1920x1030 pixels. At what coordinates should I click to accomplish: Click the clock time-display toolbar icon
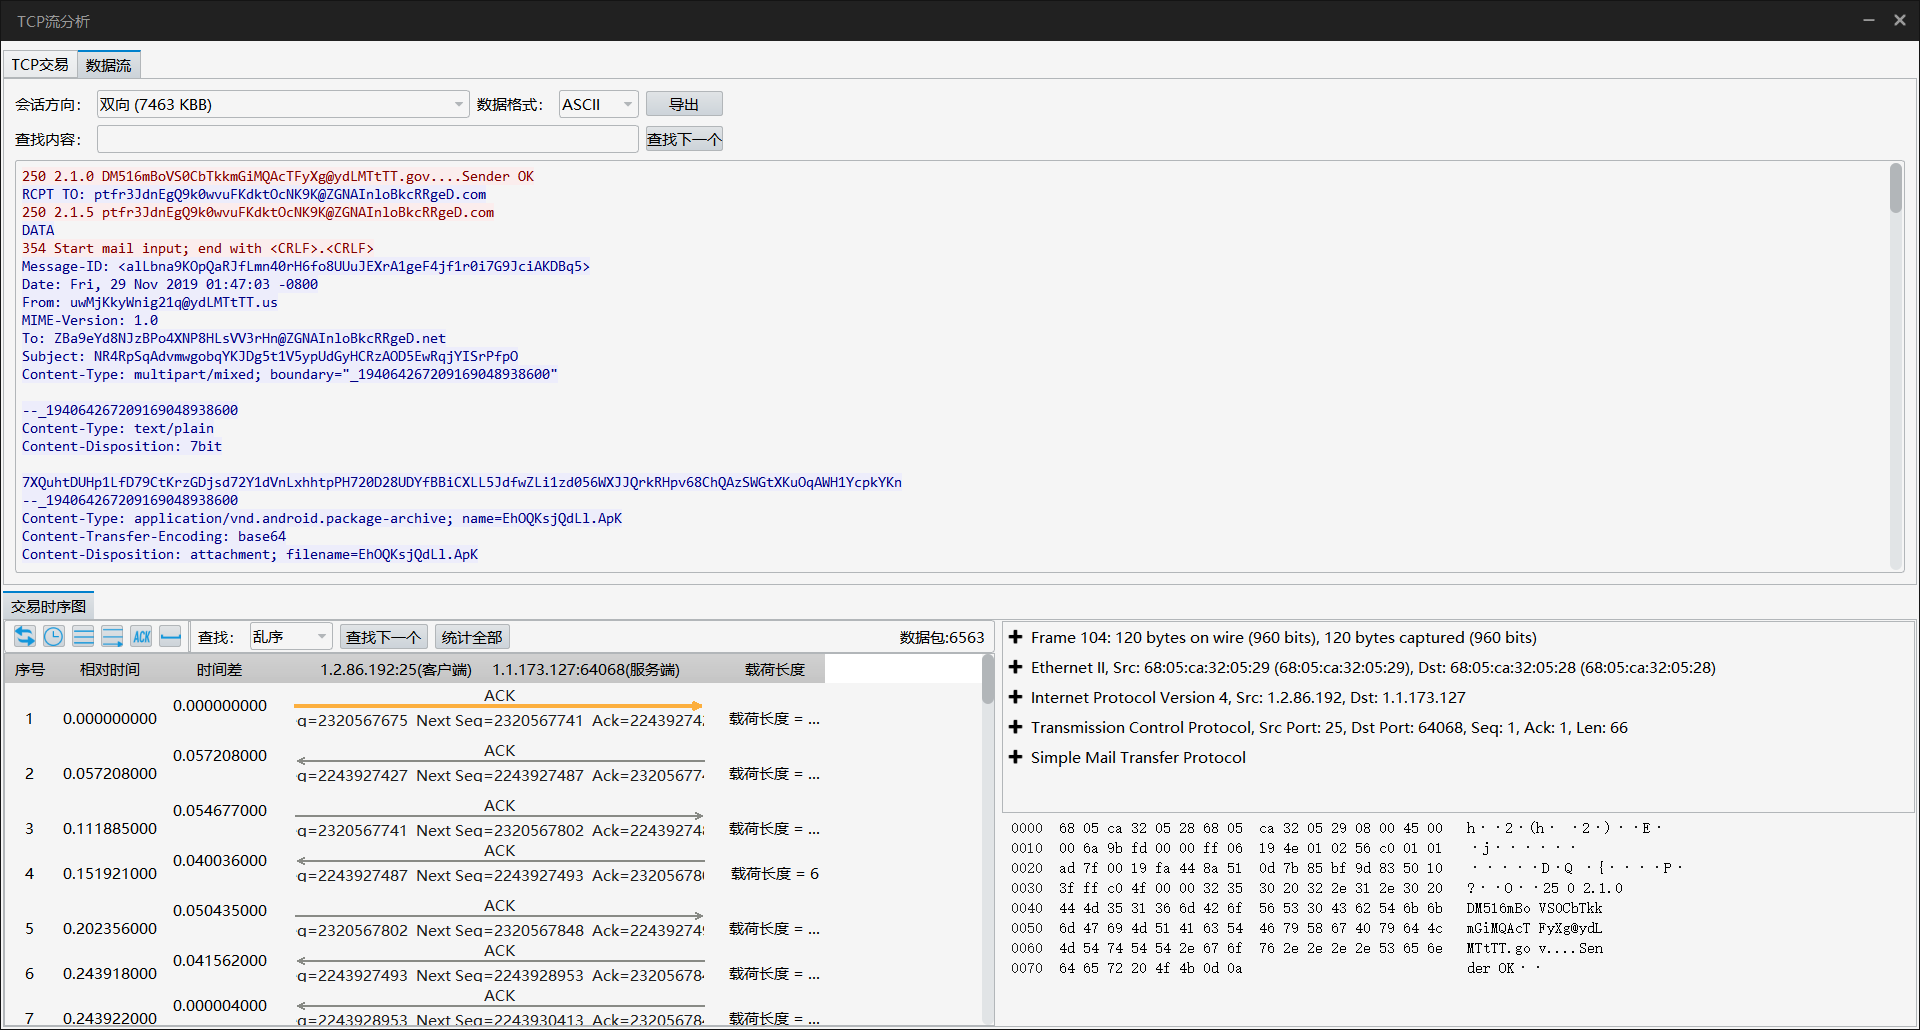pos(54,636)
